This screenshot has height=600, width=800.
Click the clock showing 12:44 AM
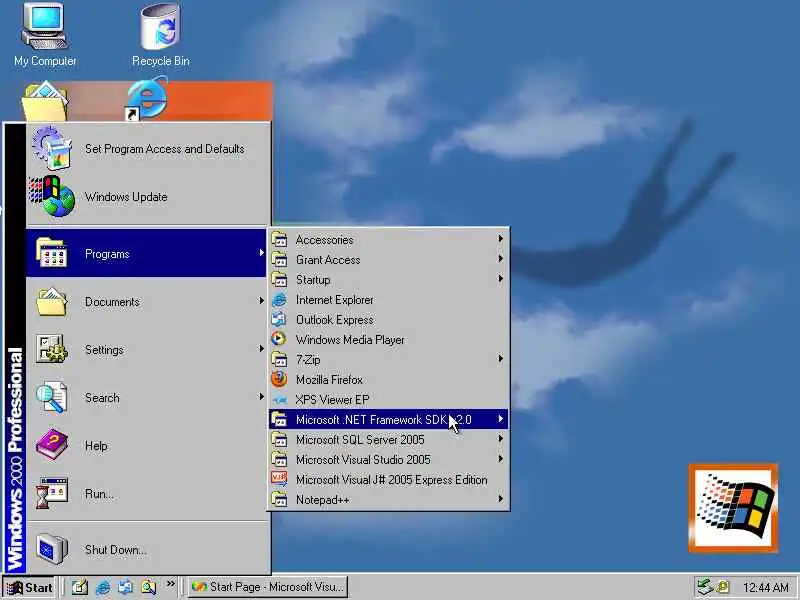(x=765, y=588)
